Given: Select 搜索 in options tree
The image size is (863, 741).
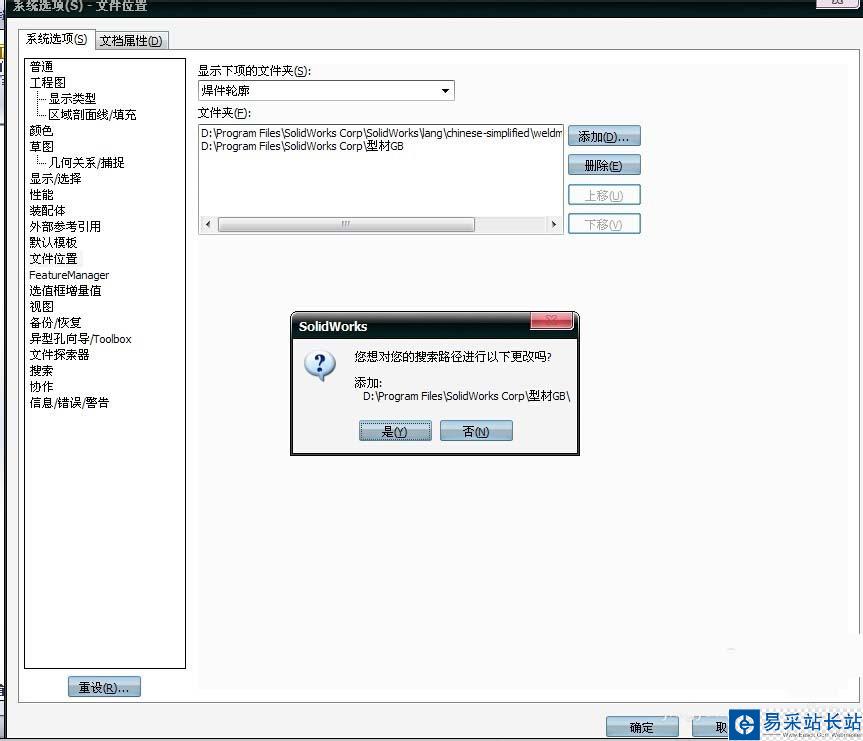Looking at the screenshot, I should pos(41,370).
